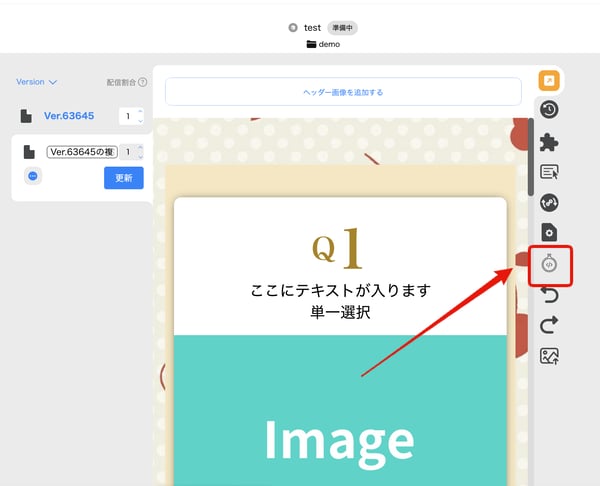
Task: Select version Ver.63645 in the list
Action: tap(69, 116)
